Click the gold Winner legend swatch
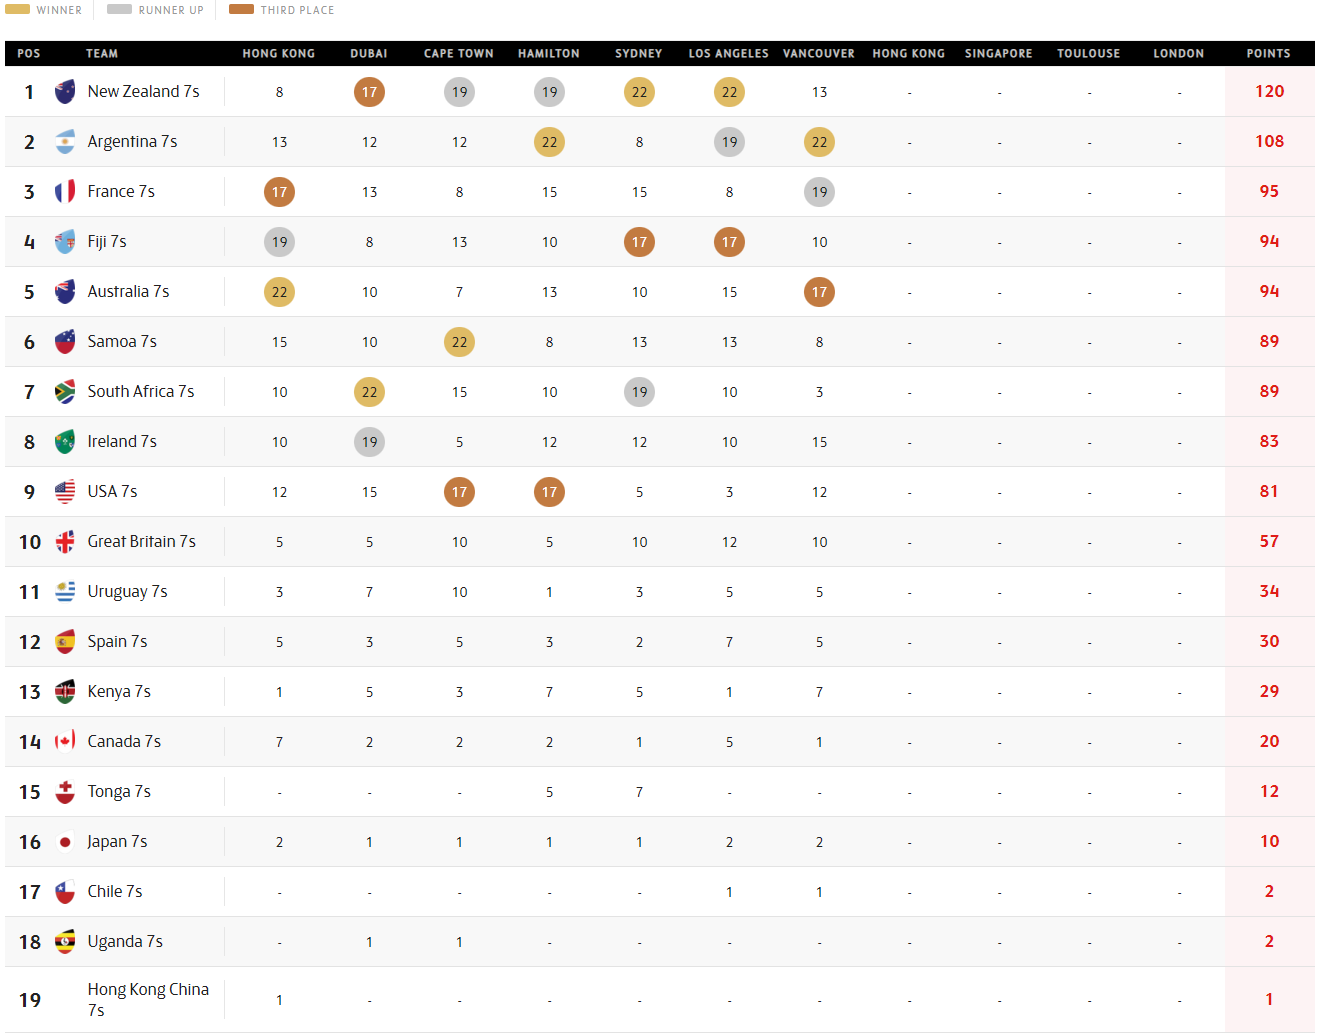The width and height of the screenshot is (1318, 1035). pos(18,10)
